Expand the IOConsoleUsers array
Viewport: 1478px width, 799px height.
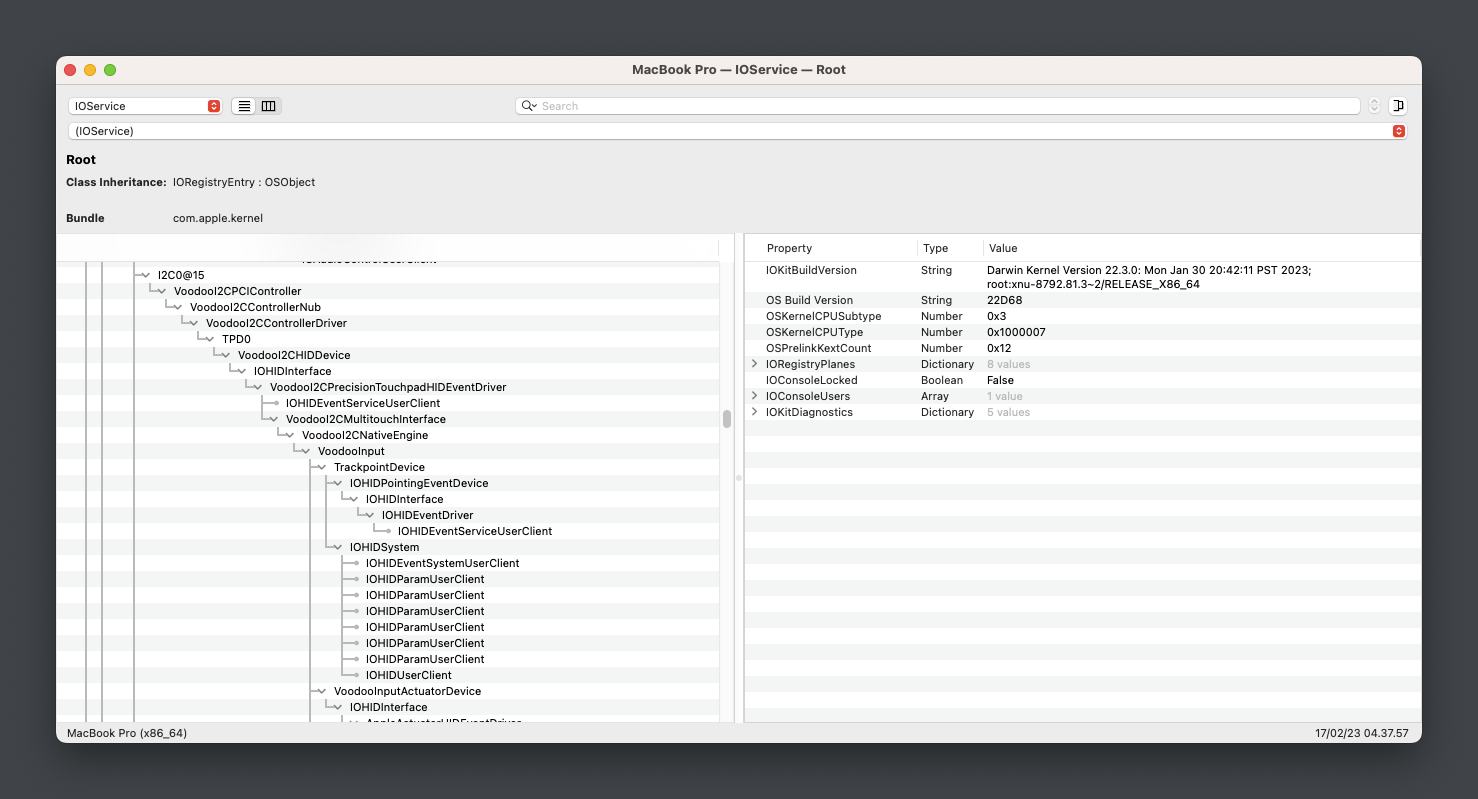pyautogui.click(x=755, y=396)
